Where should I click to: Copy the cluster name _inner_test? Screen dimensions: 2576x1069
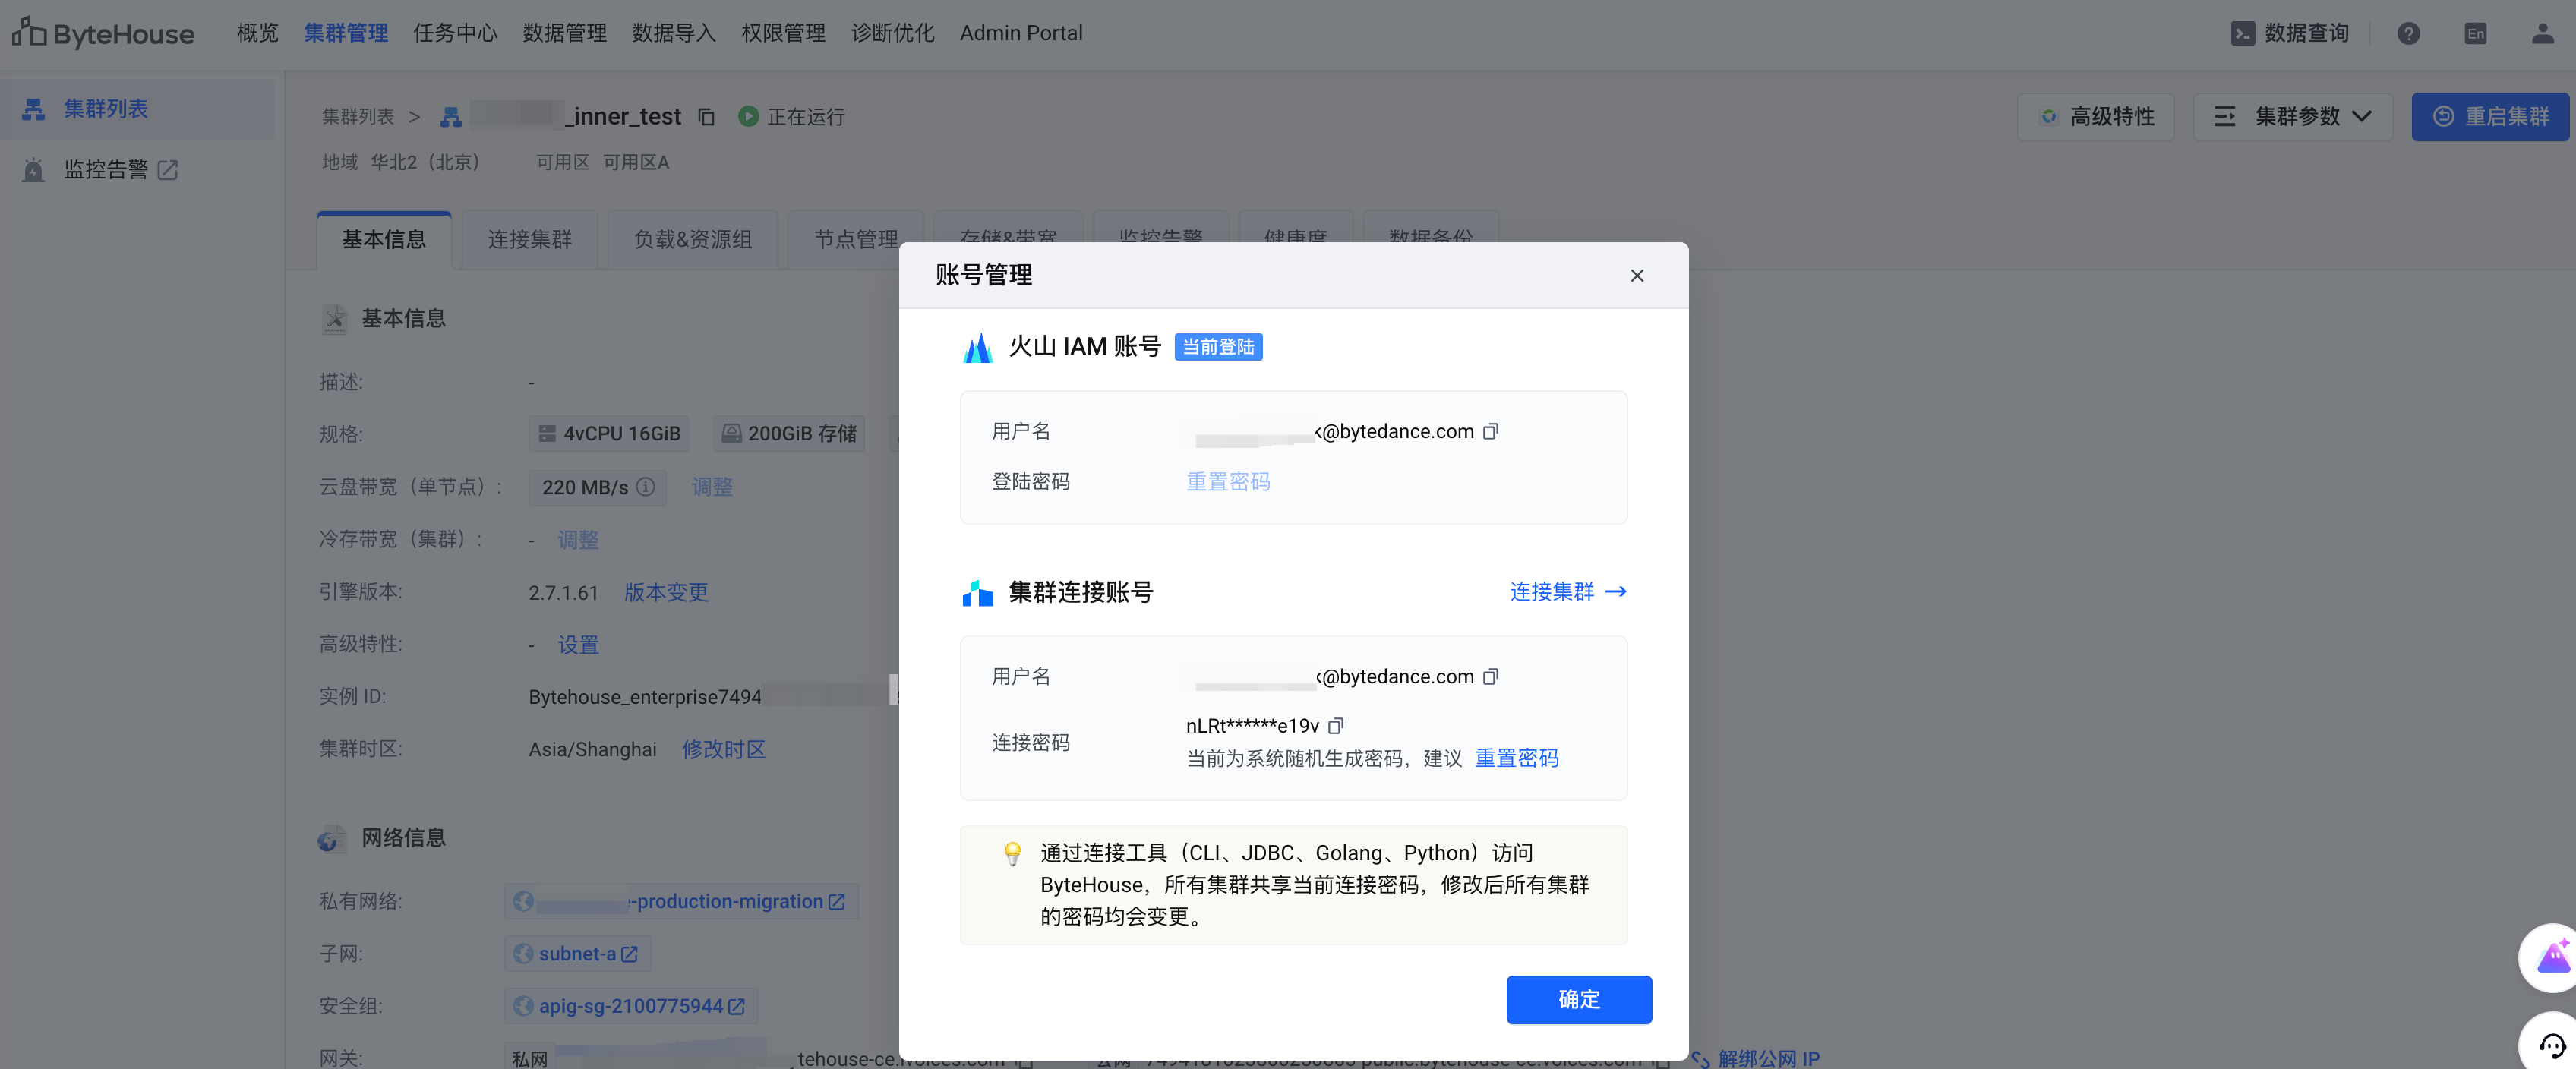[x=706, y=117]
